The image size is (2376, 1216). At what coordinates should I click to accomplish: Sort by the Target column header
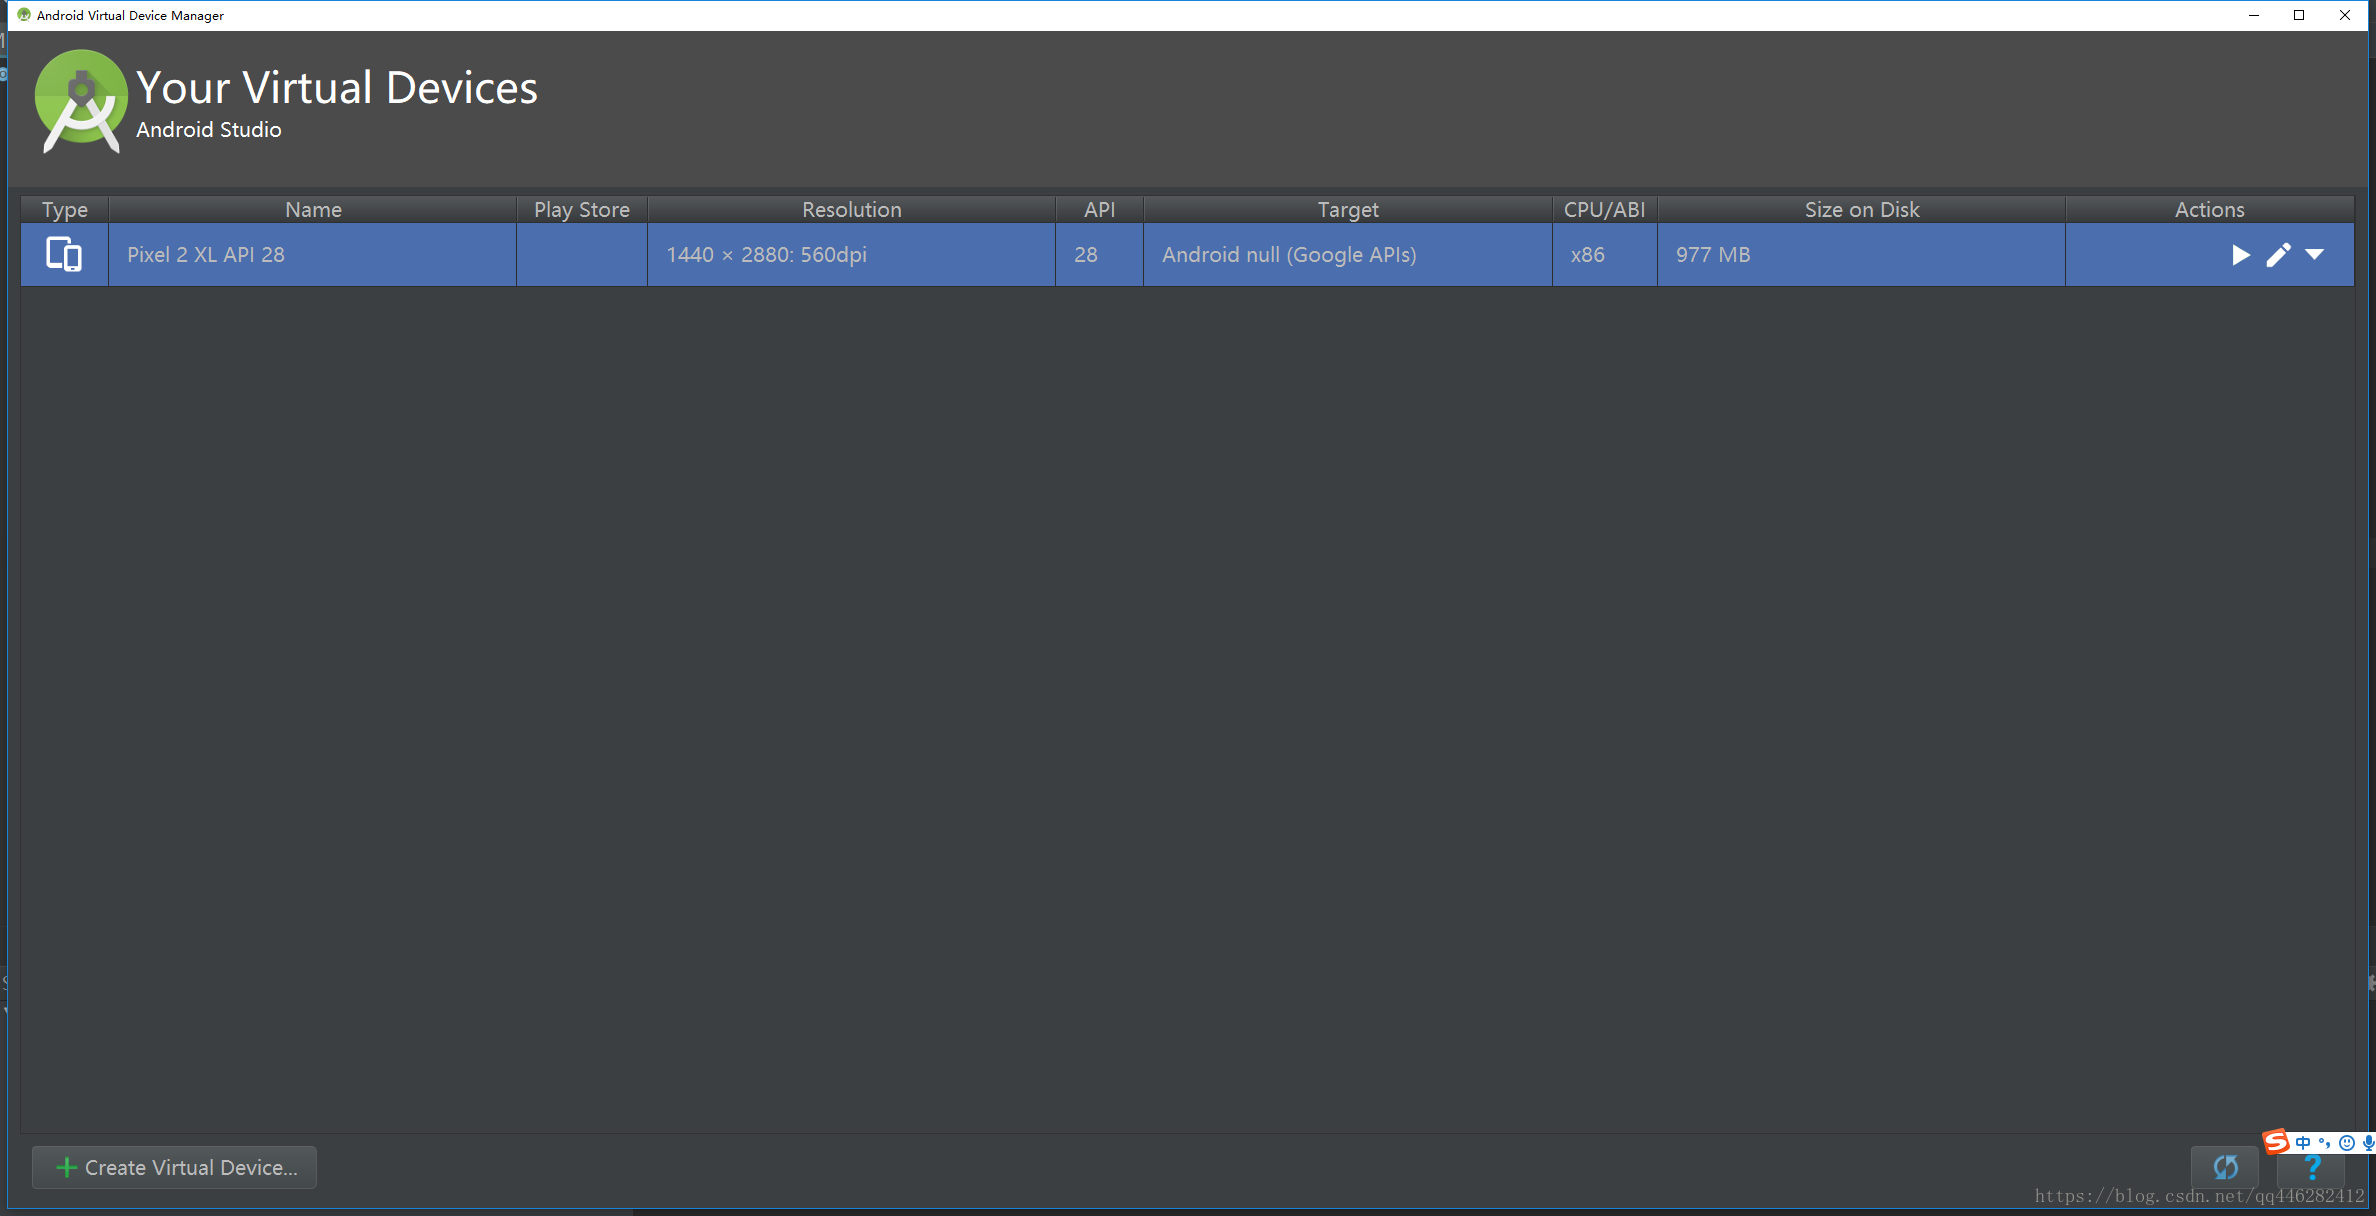coord(1348,209)
